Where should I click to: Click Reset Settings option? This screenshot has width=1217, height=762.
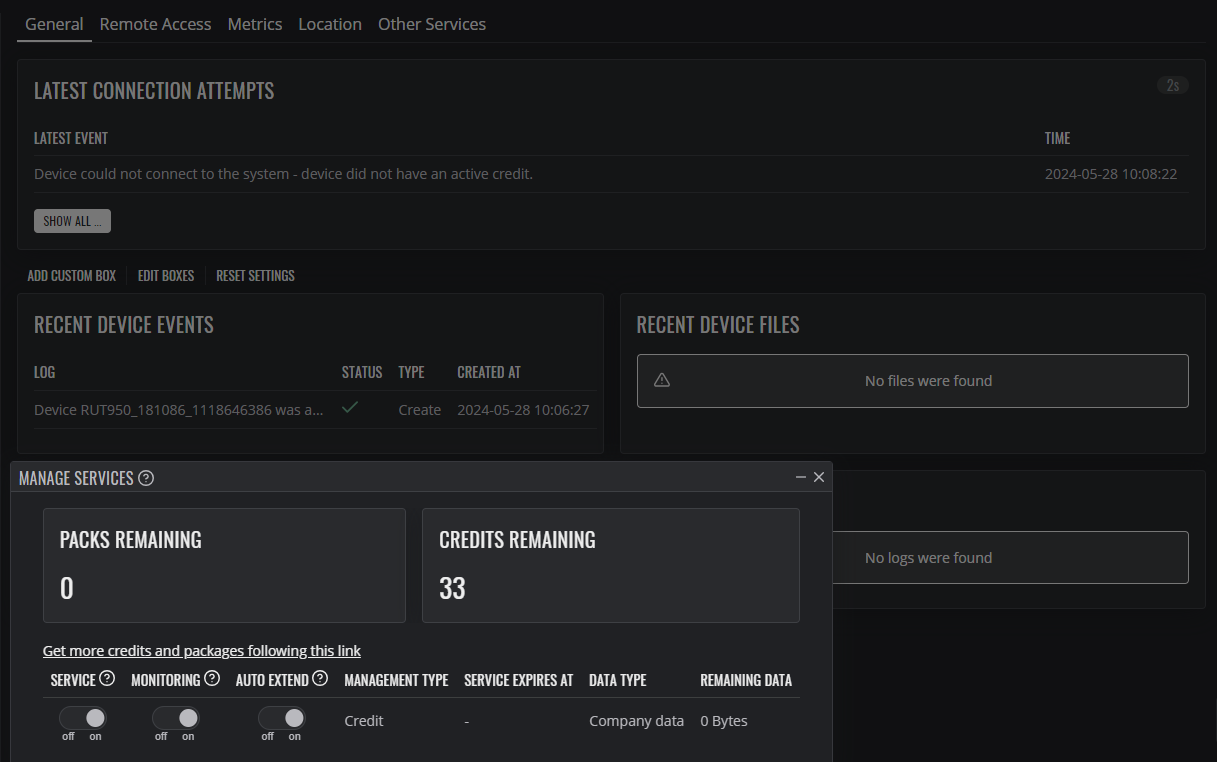click(x=255, y=276)
